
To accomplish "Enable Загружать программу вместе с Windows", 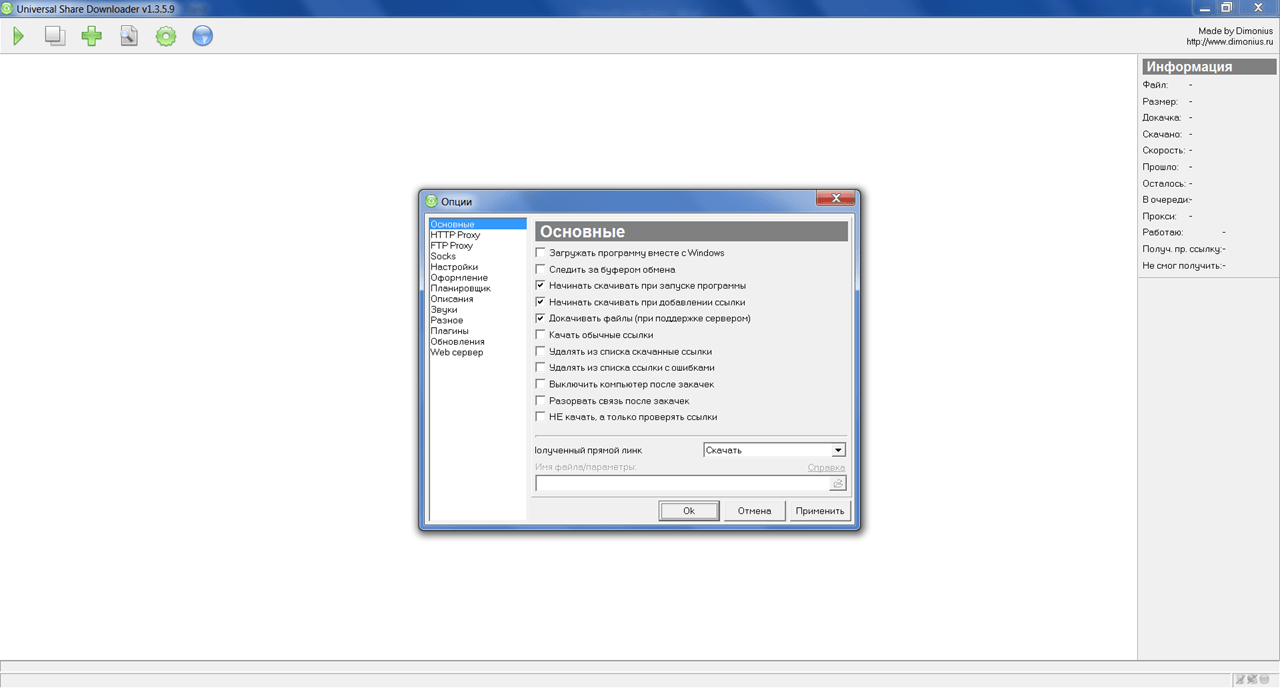I will (x=541, y=253).
